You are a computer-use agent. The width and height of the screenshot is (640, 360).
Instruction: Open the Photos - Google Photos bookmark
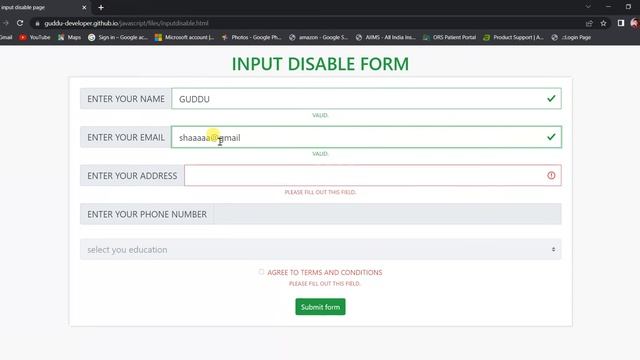(251, 37)
